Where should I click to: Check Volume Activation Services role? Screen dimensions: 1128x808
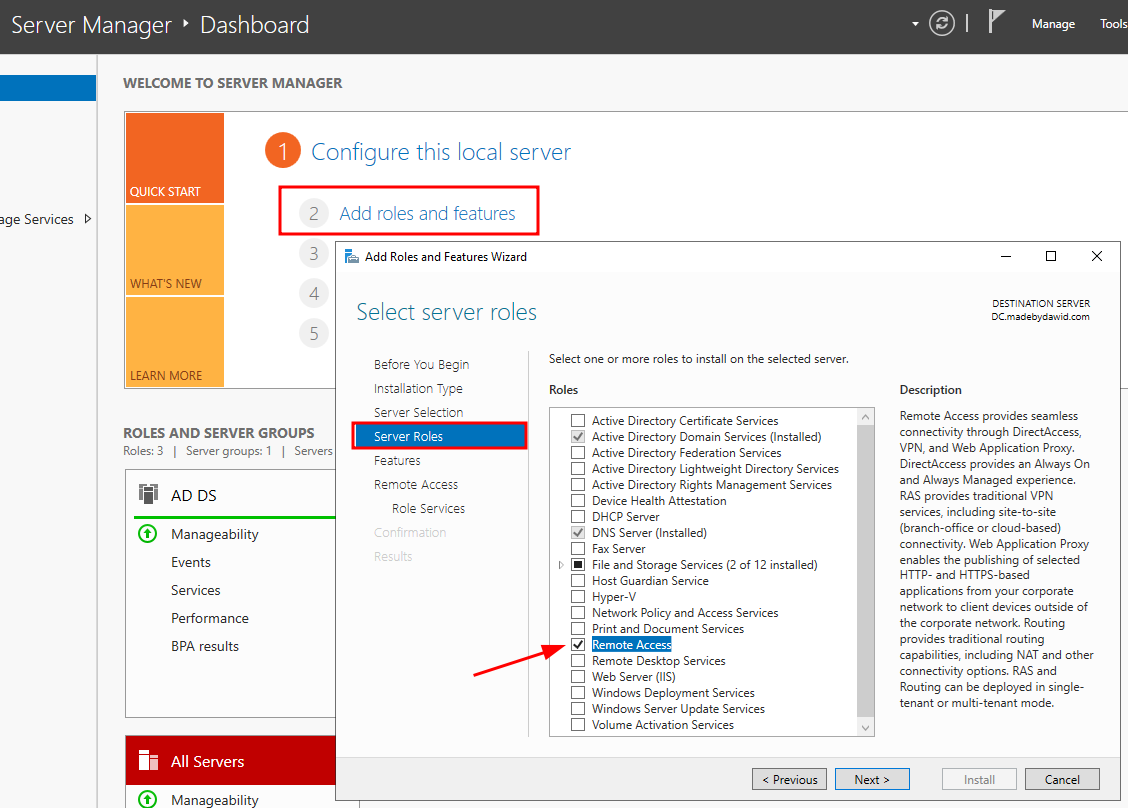[578, 725]
